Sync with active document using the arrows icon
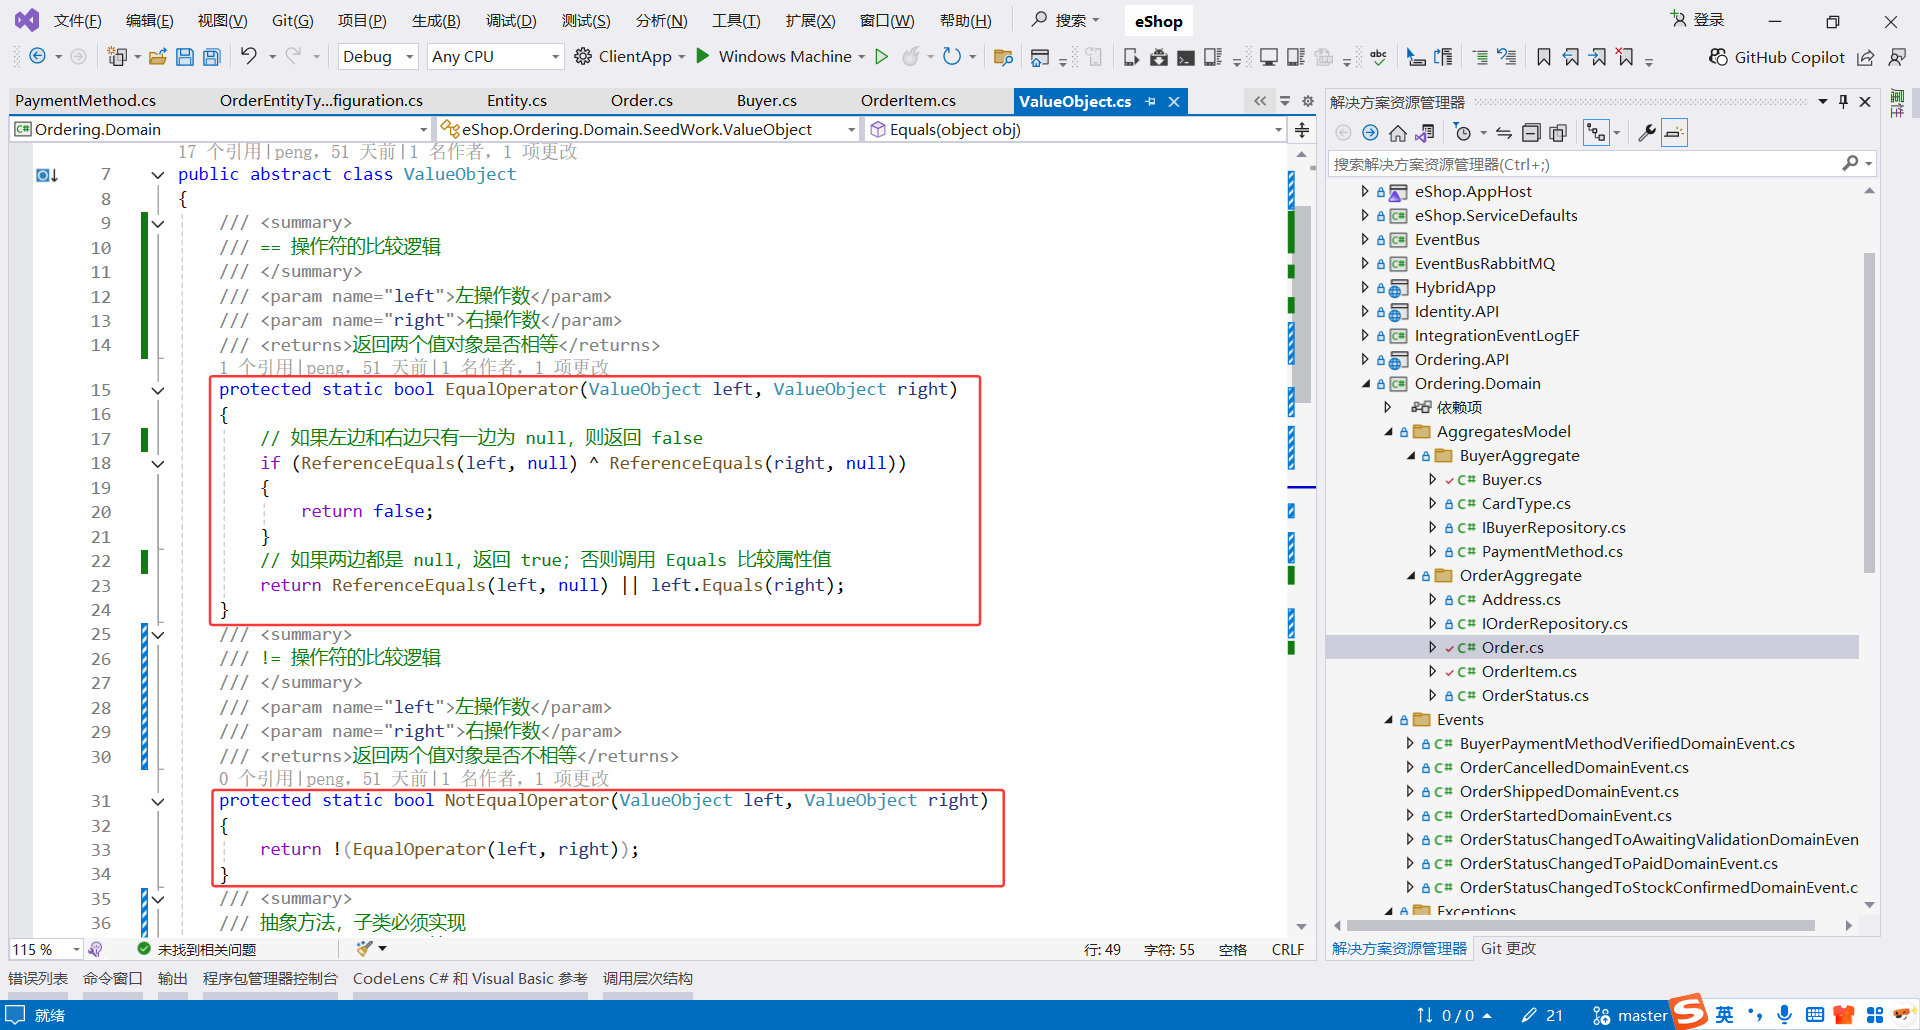The height and width of the screenshot is (1030, 1920). [x=1504, y=133]
